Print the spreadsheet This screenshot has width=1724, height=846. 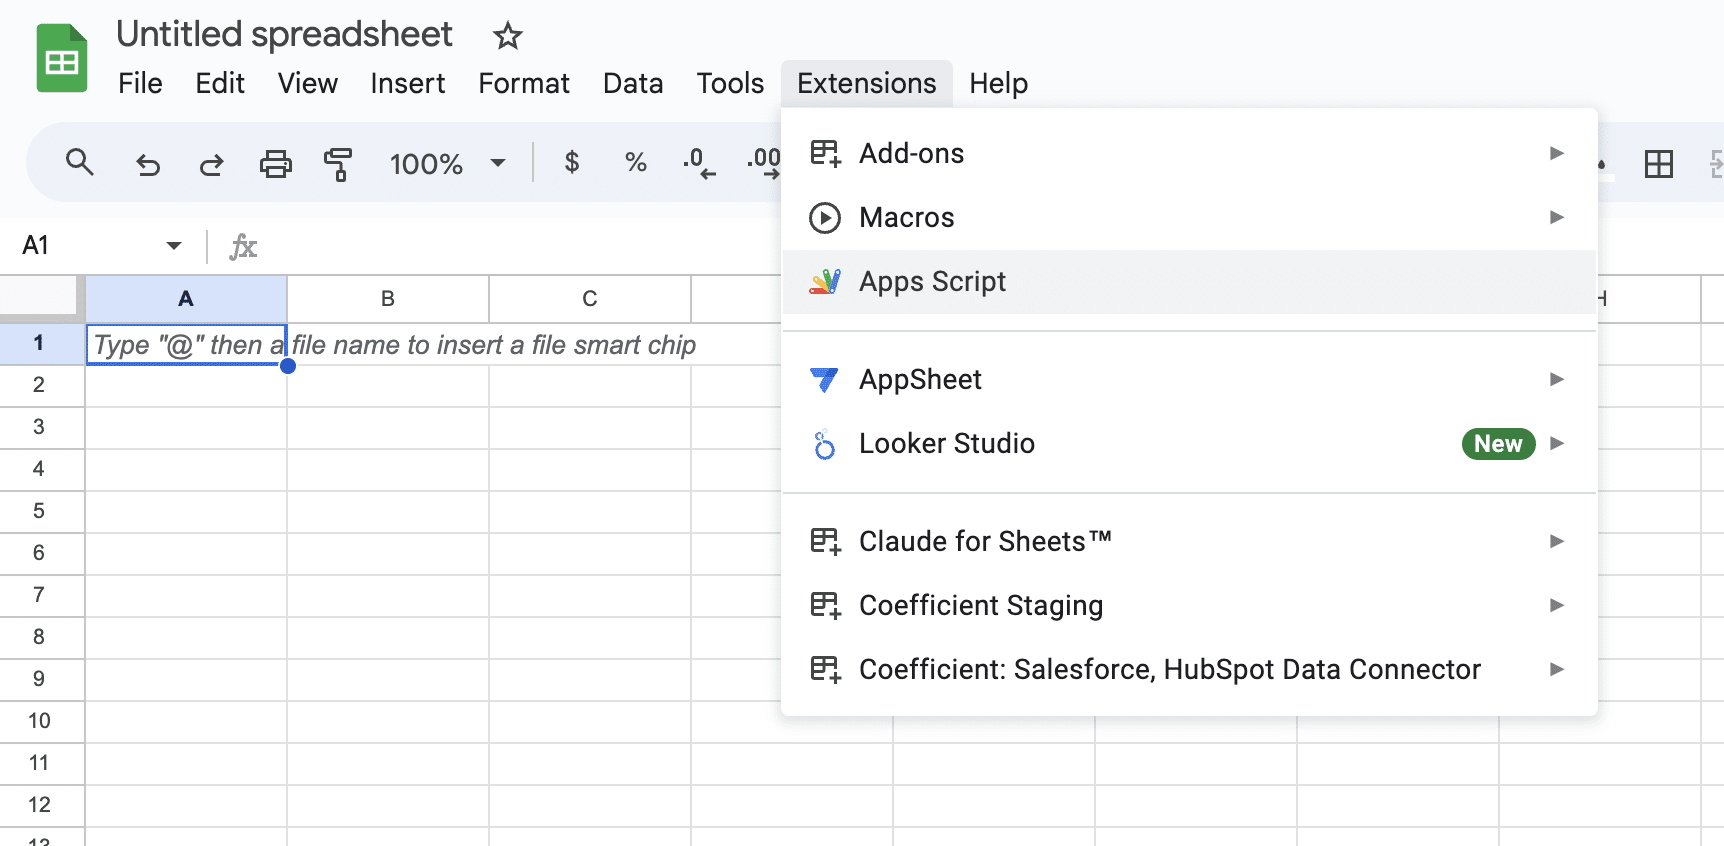(275, 163)
